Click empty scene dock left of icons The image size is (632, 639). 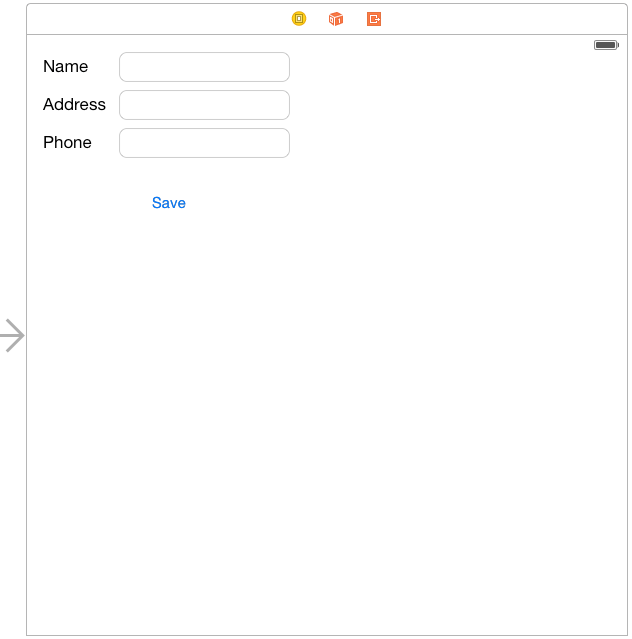[150, 19]
